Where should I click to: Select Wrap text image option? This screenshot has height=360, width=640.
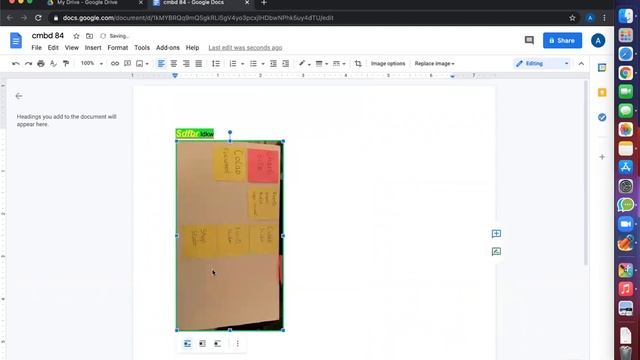[202, 344]
